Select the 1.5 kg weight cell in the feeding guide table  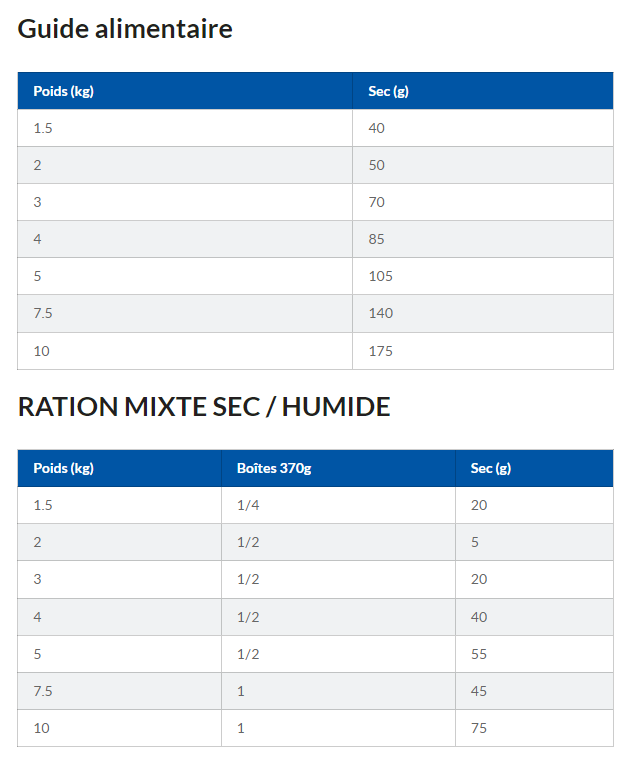[x=43, y=128]
